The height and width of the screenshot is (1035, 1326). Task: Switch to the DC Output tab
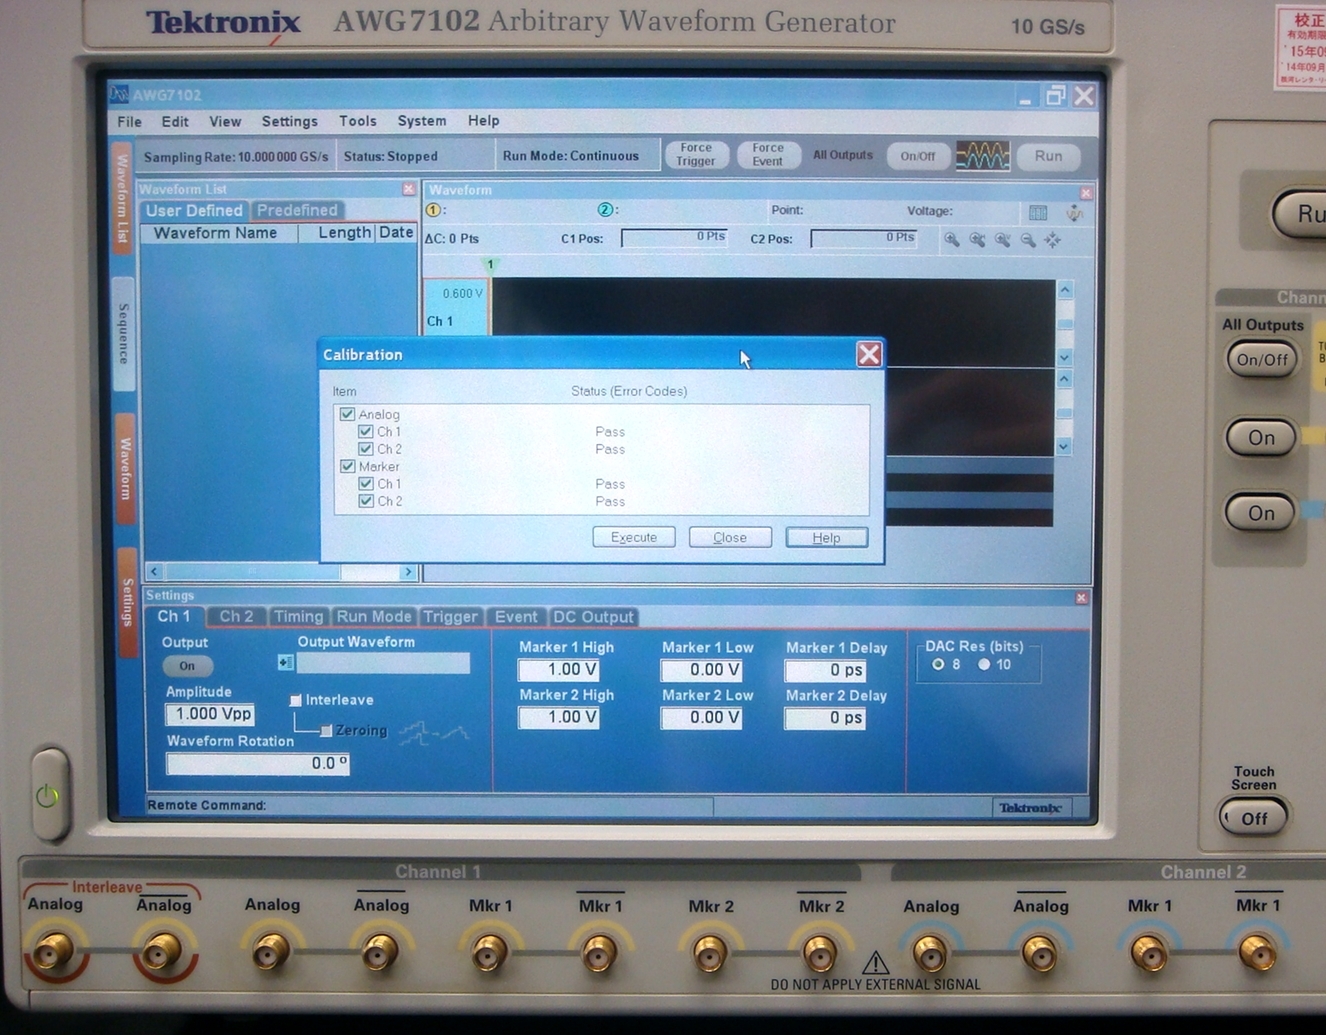[593, 617]
